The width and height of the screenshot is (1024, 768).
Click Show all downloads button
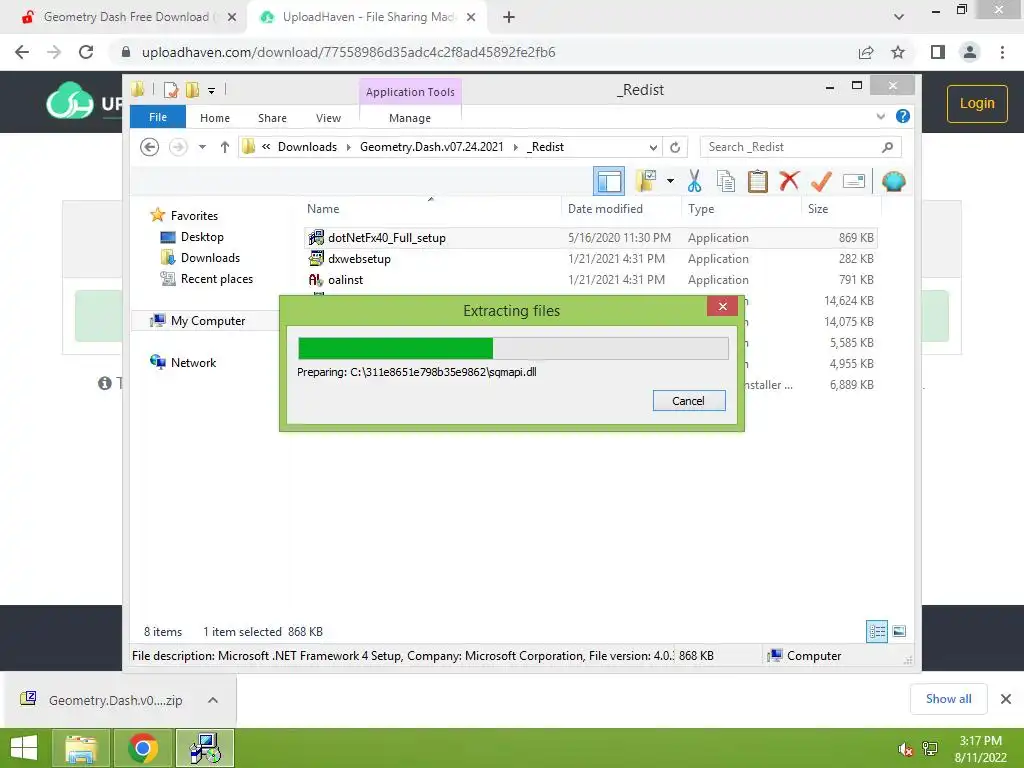pyautogui.click(x=948, y=699)
